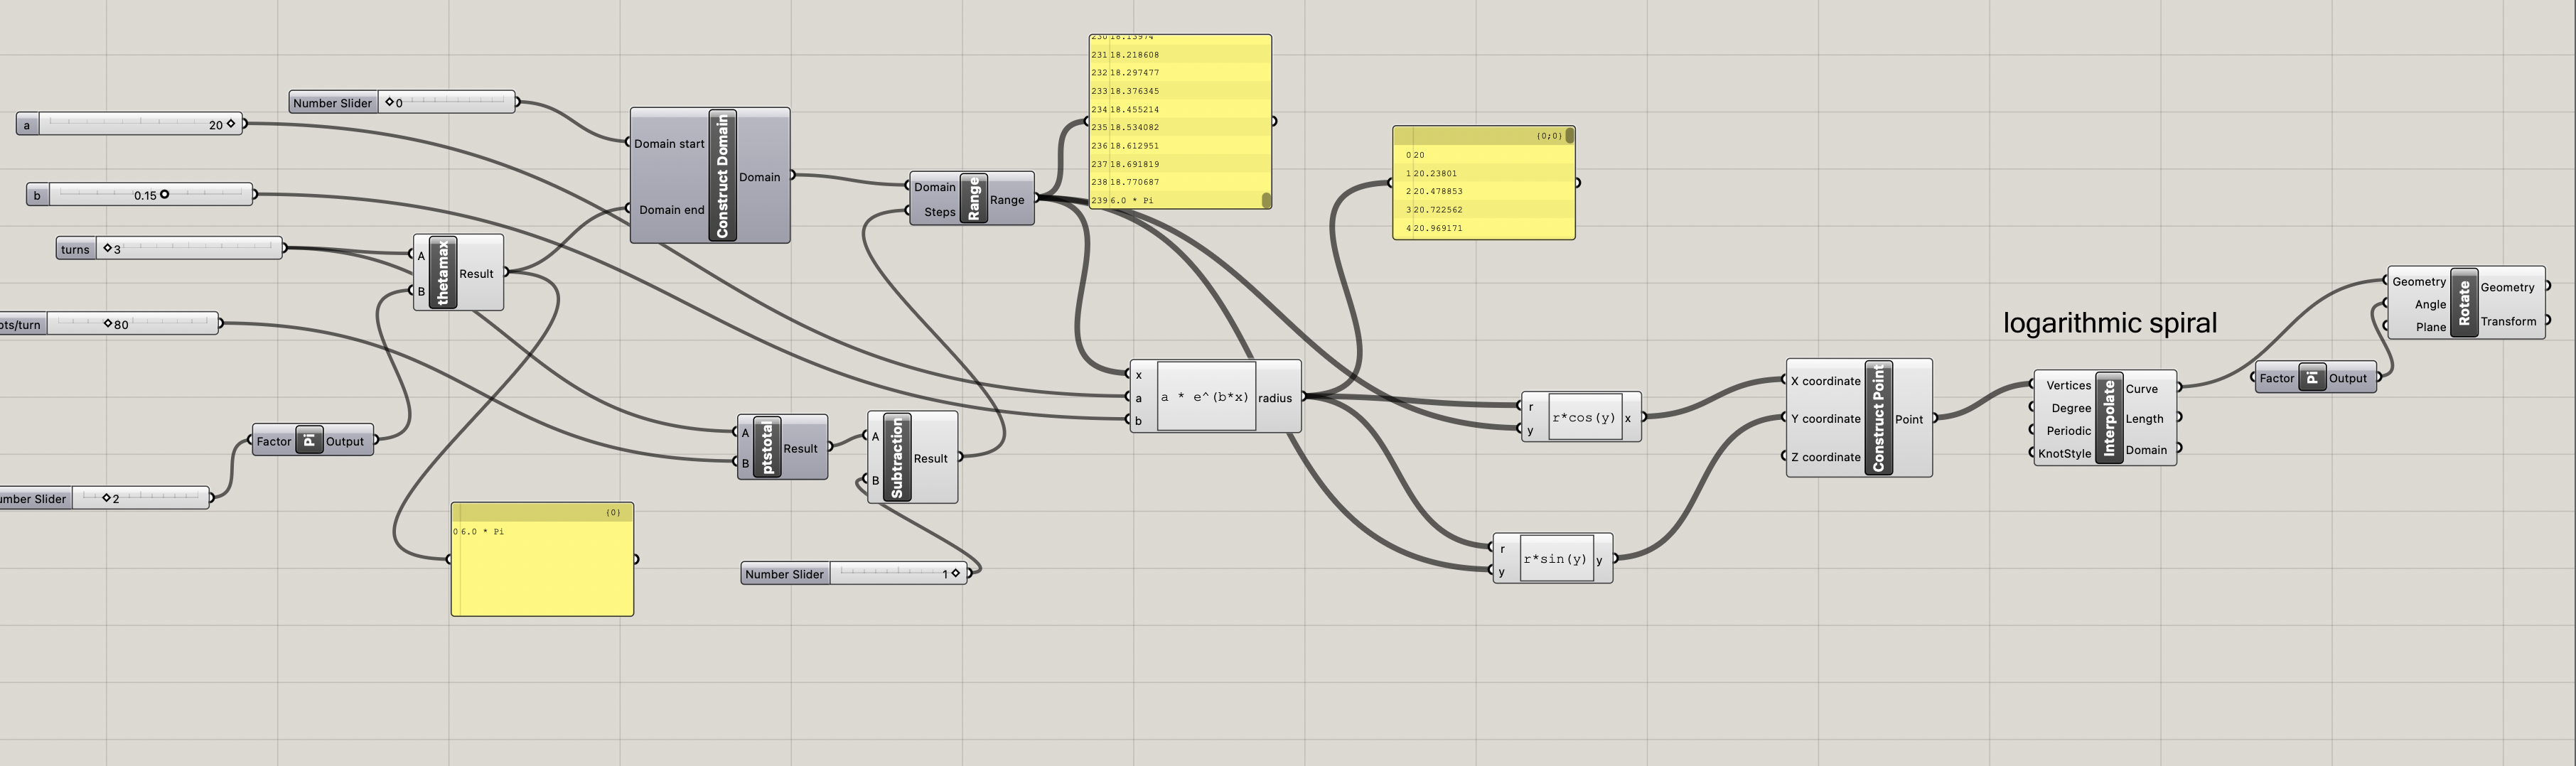Select the r*sin(y) expression component

point(1554,559)
